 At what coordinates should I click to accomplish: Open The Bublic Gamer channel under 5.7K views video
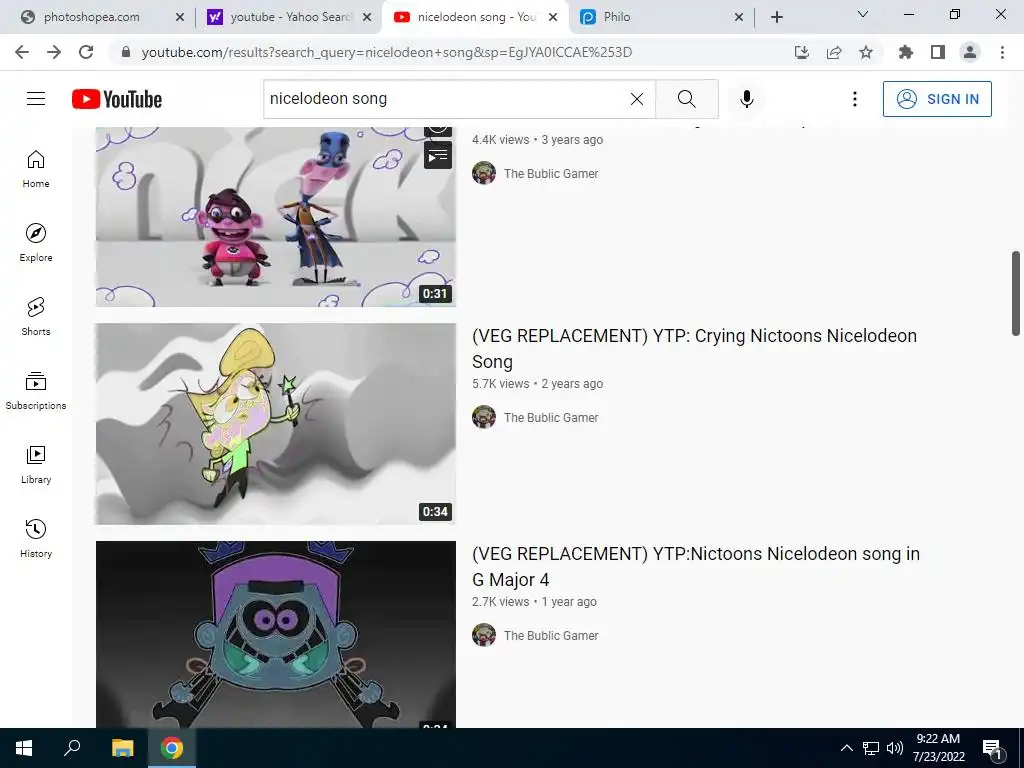click(551, 417)
